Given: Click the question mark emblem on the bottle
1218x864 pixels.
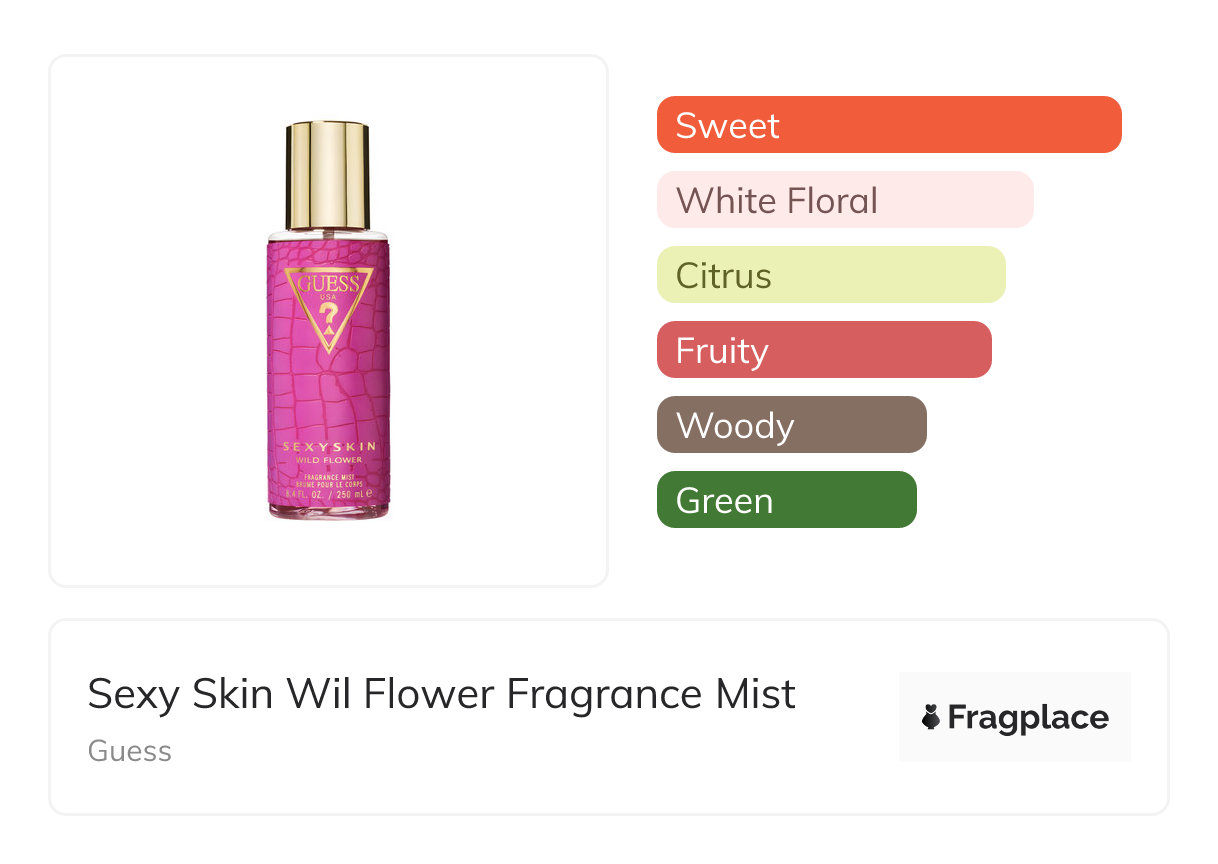Looking at the screenshot, I should pyautogui.click(x=328, y=320).
